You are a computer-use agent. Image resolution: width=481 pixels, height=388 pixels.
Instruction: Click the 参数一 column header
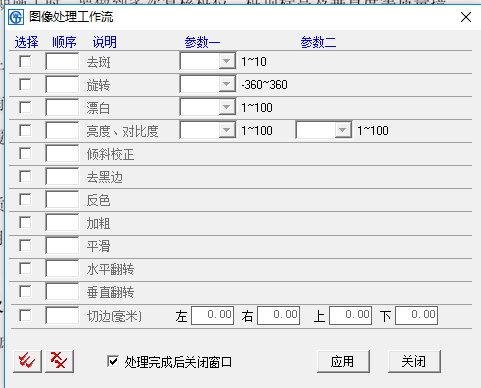click(x=202, y=42)
